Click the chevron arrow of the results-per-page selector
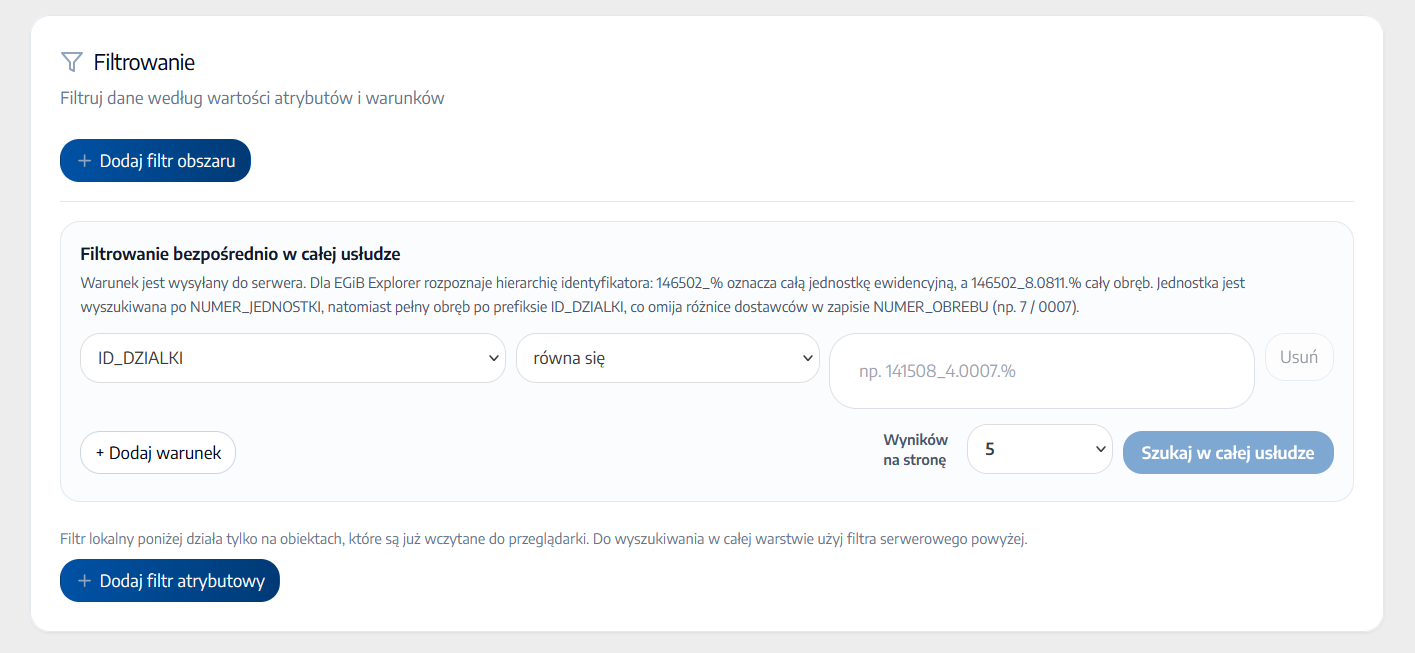 click(1100, 449)
